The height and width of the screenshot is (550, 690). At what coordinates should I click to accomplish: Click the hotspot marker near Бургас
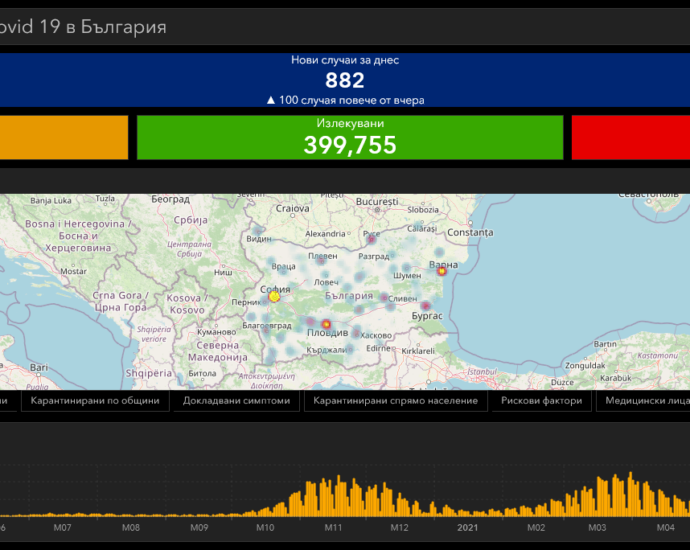point(426,305)
